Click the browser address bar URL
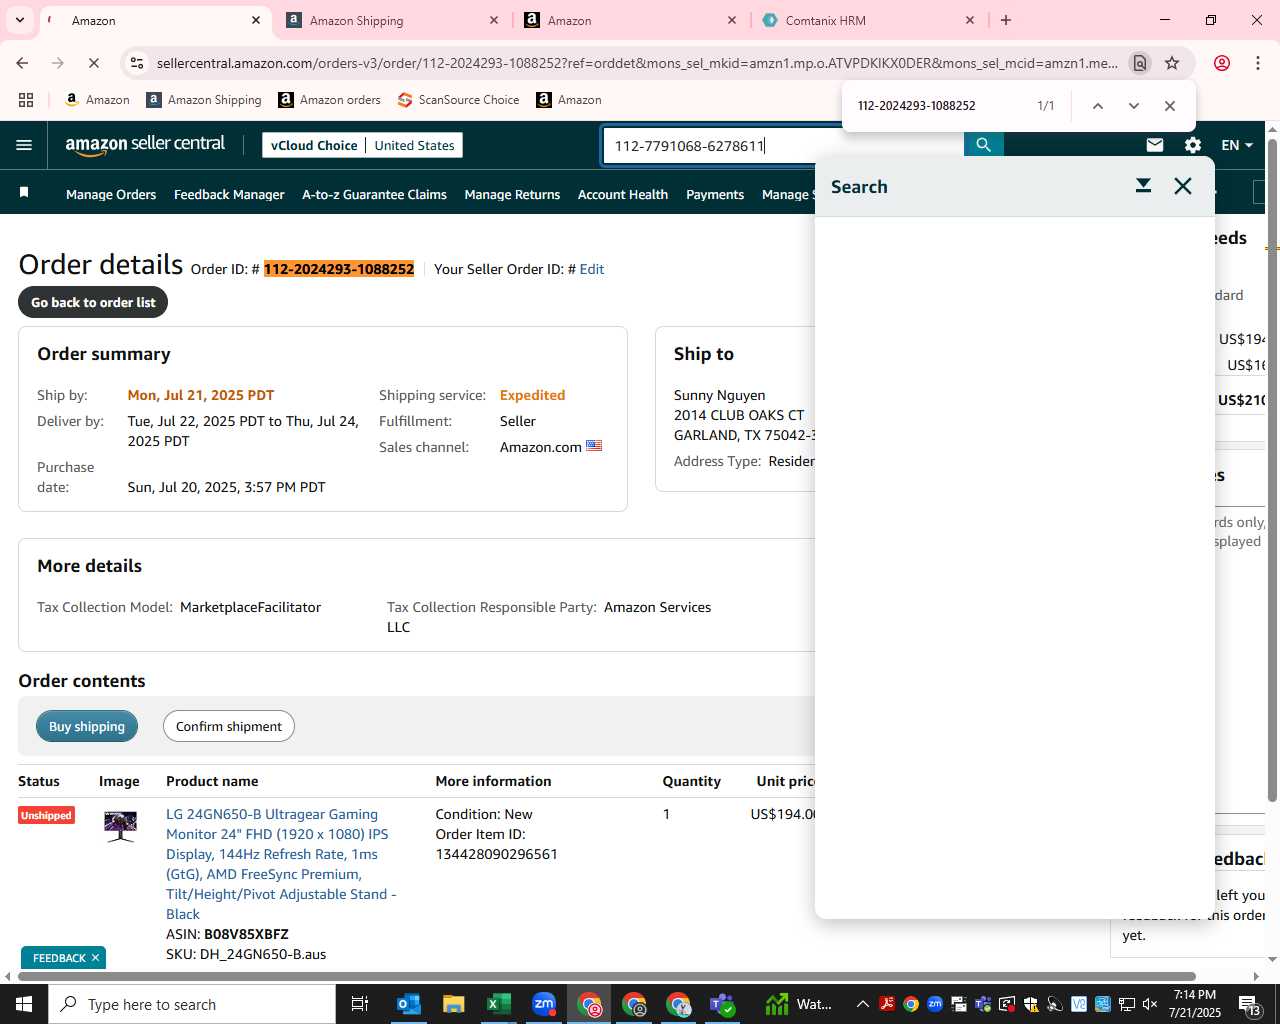The image size is (1280, 1024). (x=637, y=63)
